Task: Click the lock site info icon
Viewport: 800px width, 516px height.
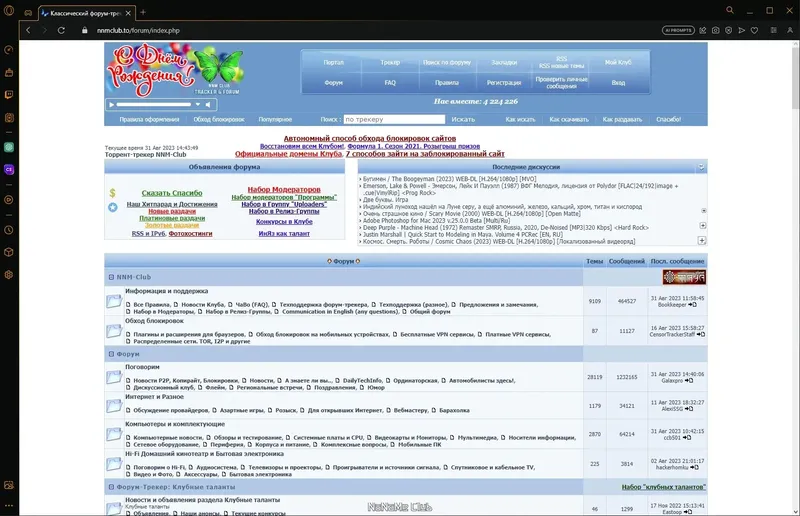Action: (x=85, y=30)
